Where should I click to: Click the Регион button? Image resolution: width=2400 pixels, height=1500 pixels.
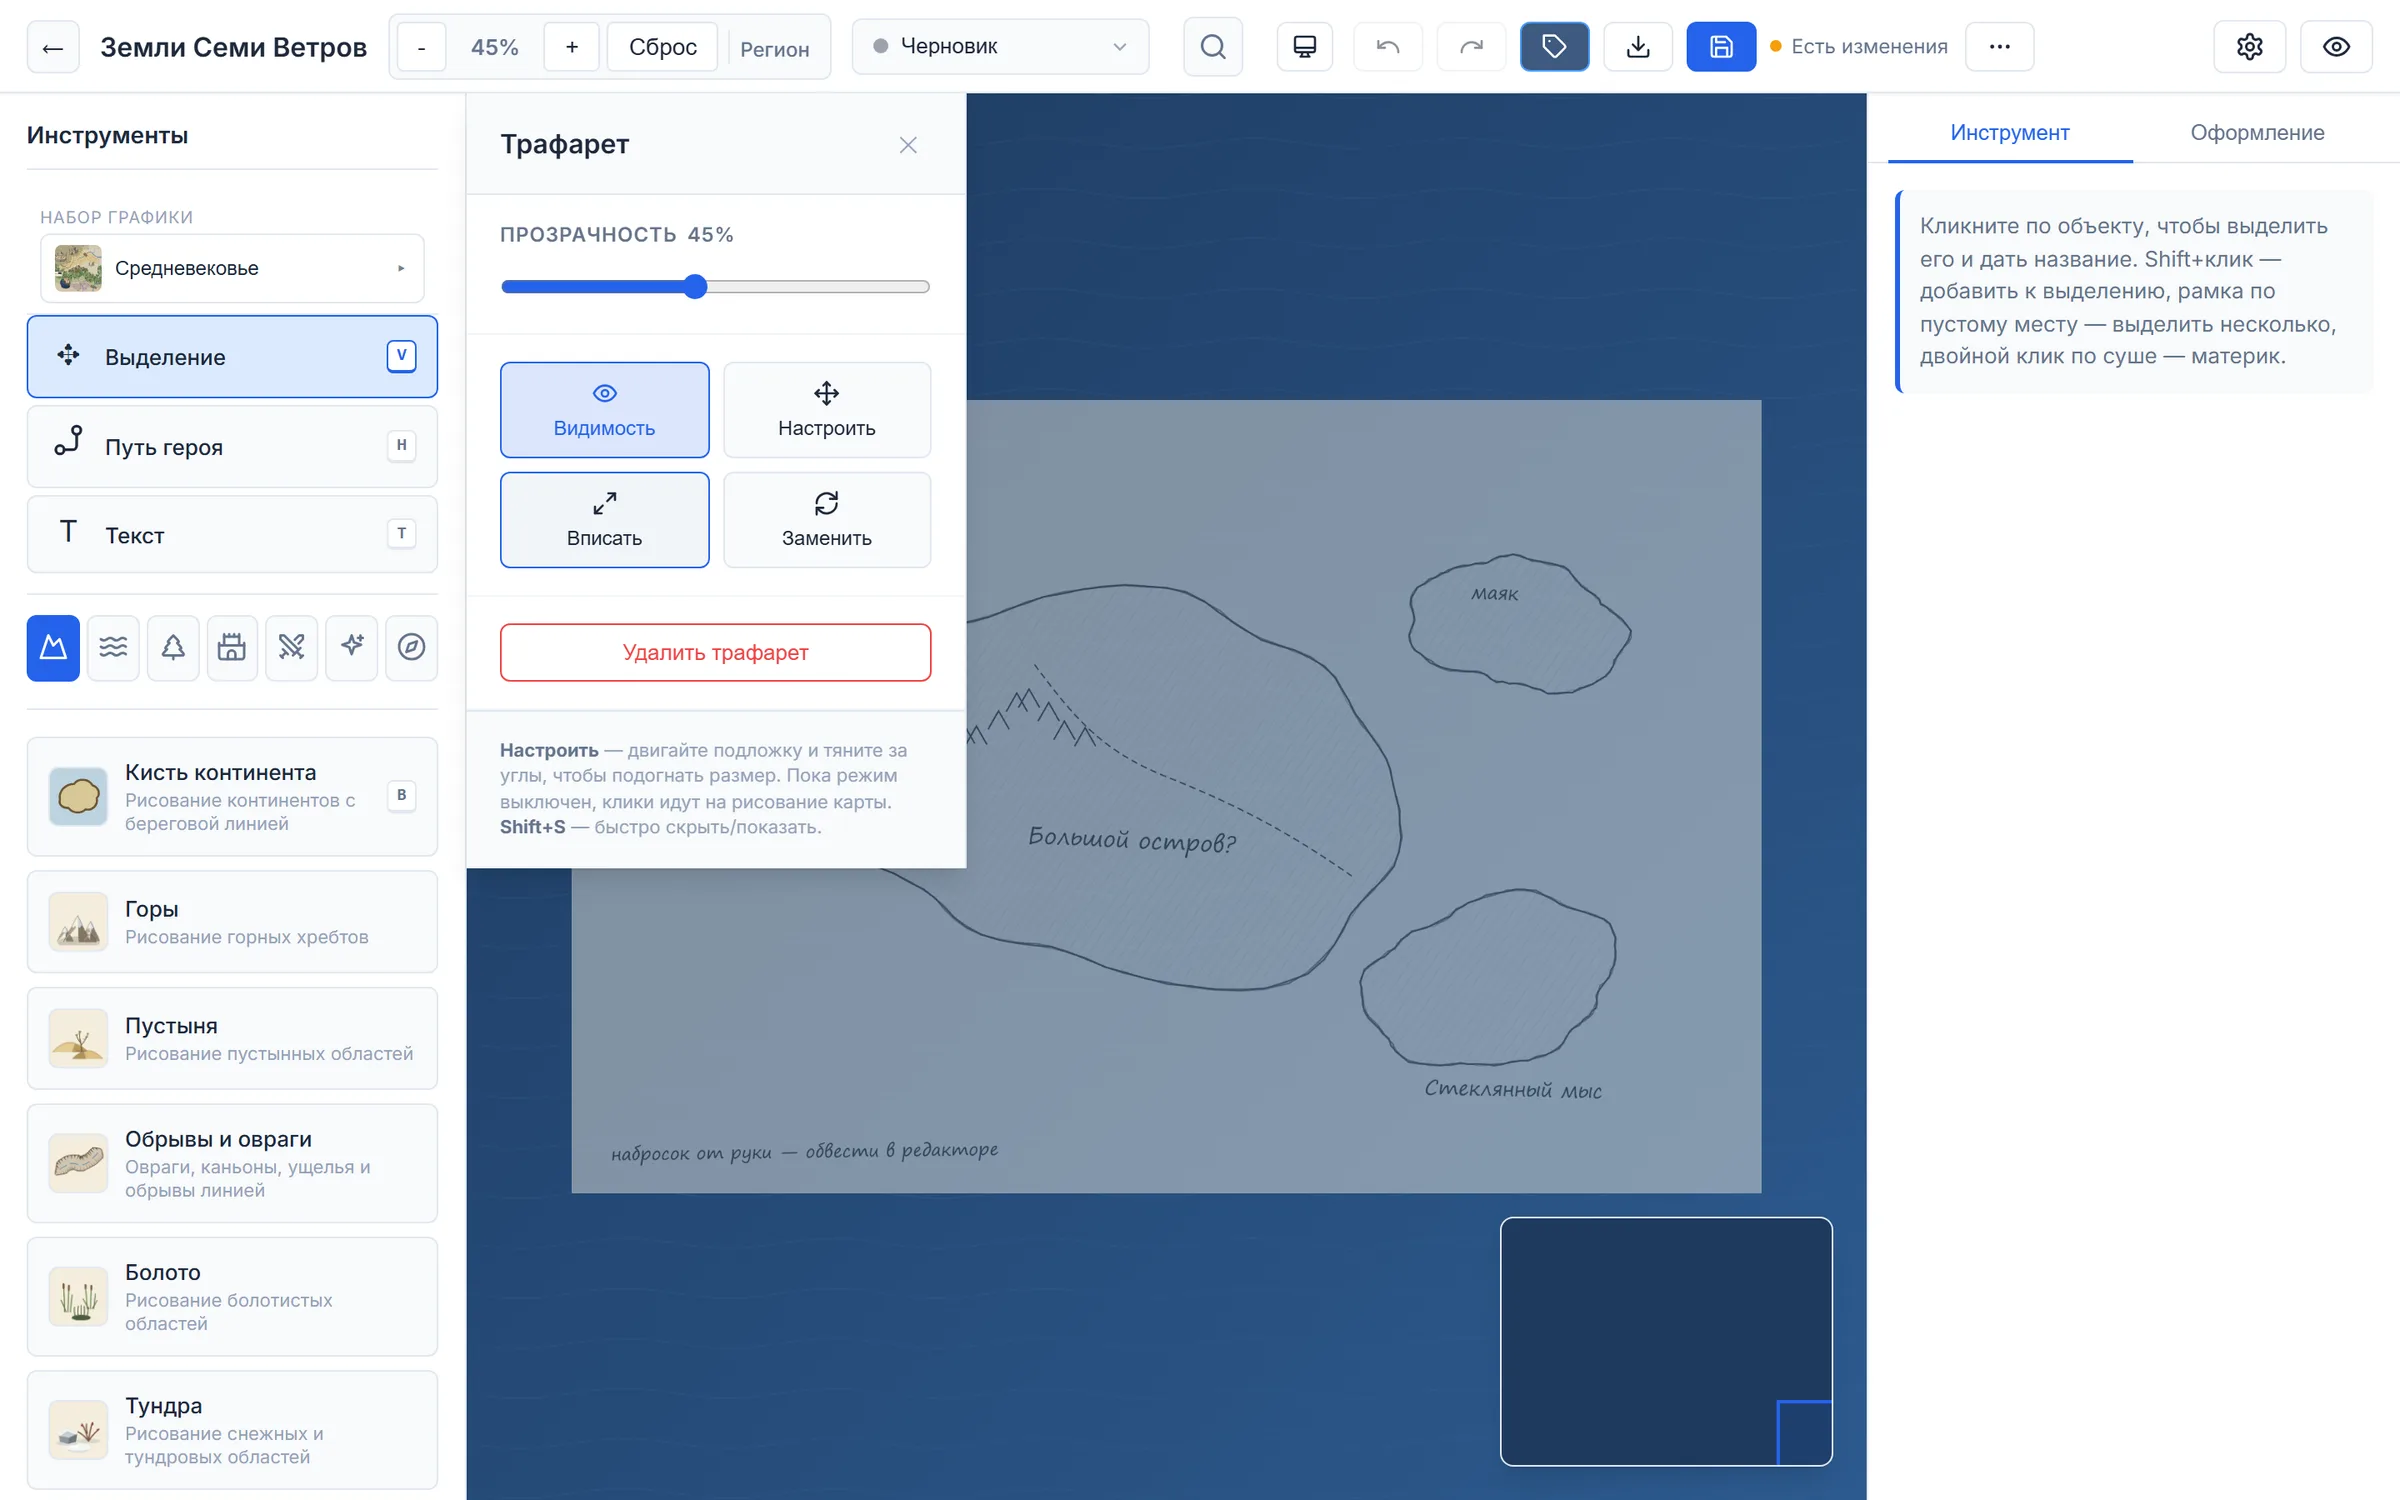pyautogui.click(x=775, y=49)
